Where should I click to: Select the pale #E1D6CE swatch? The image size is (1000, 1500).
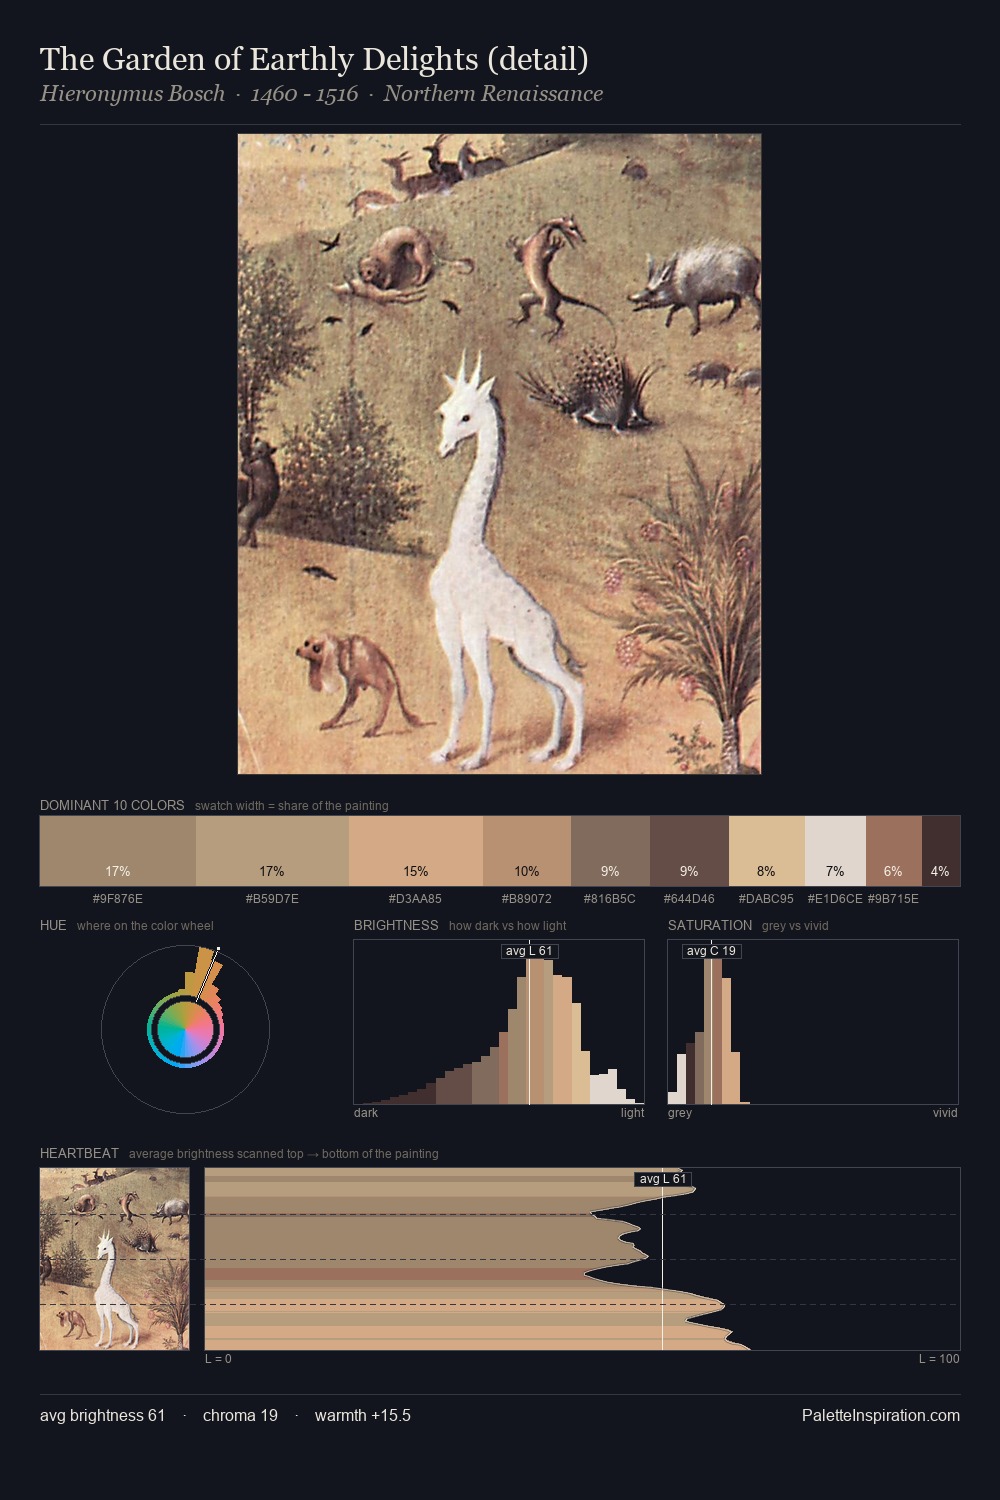coord(835,851)
